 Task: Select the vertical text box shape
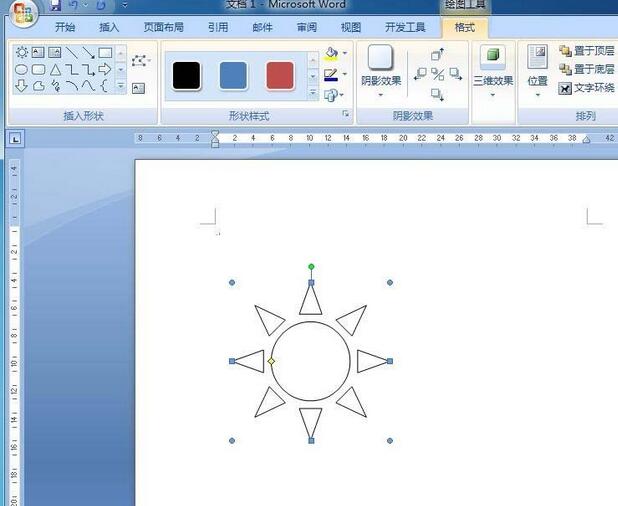coord(54,52)
